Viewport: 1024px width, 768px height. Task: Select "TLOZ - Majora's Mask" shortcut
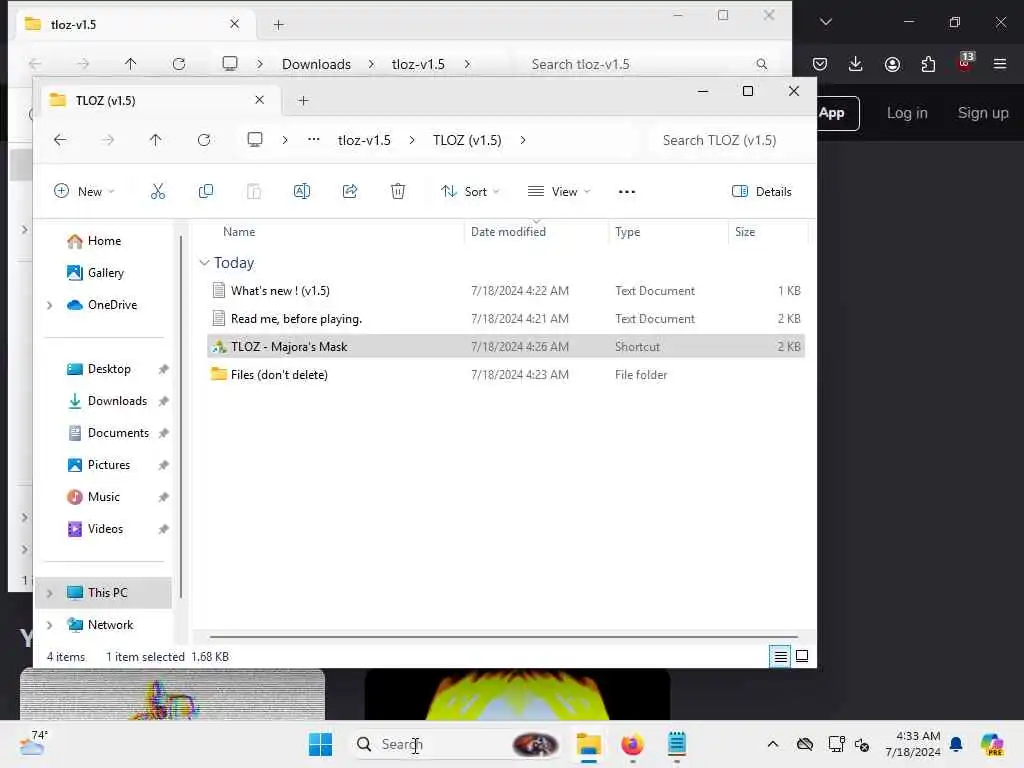coord(506,347)
